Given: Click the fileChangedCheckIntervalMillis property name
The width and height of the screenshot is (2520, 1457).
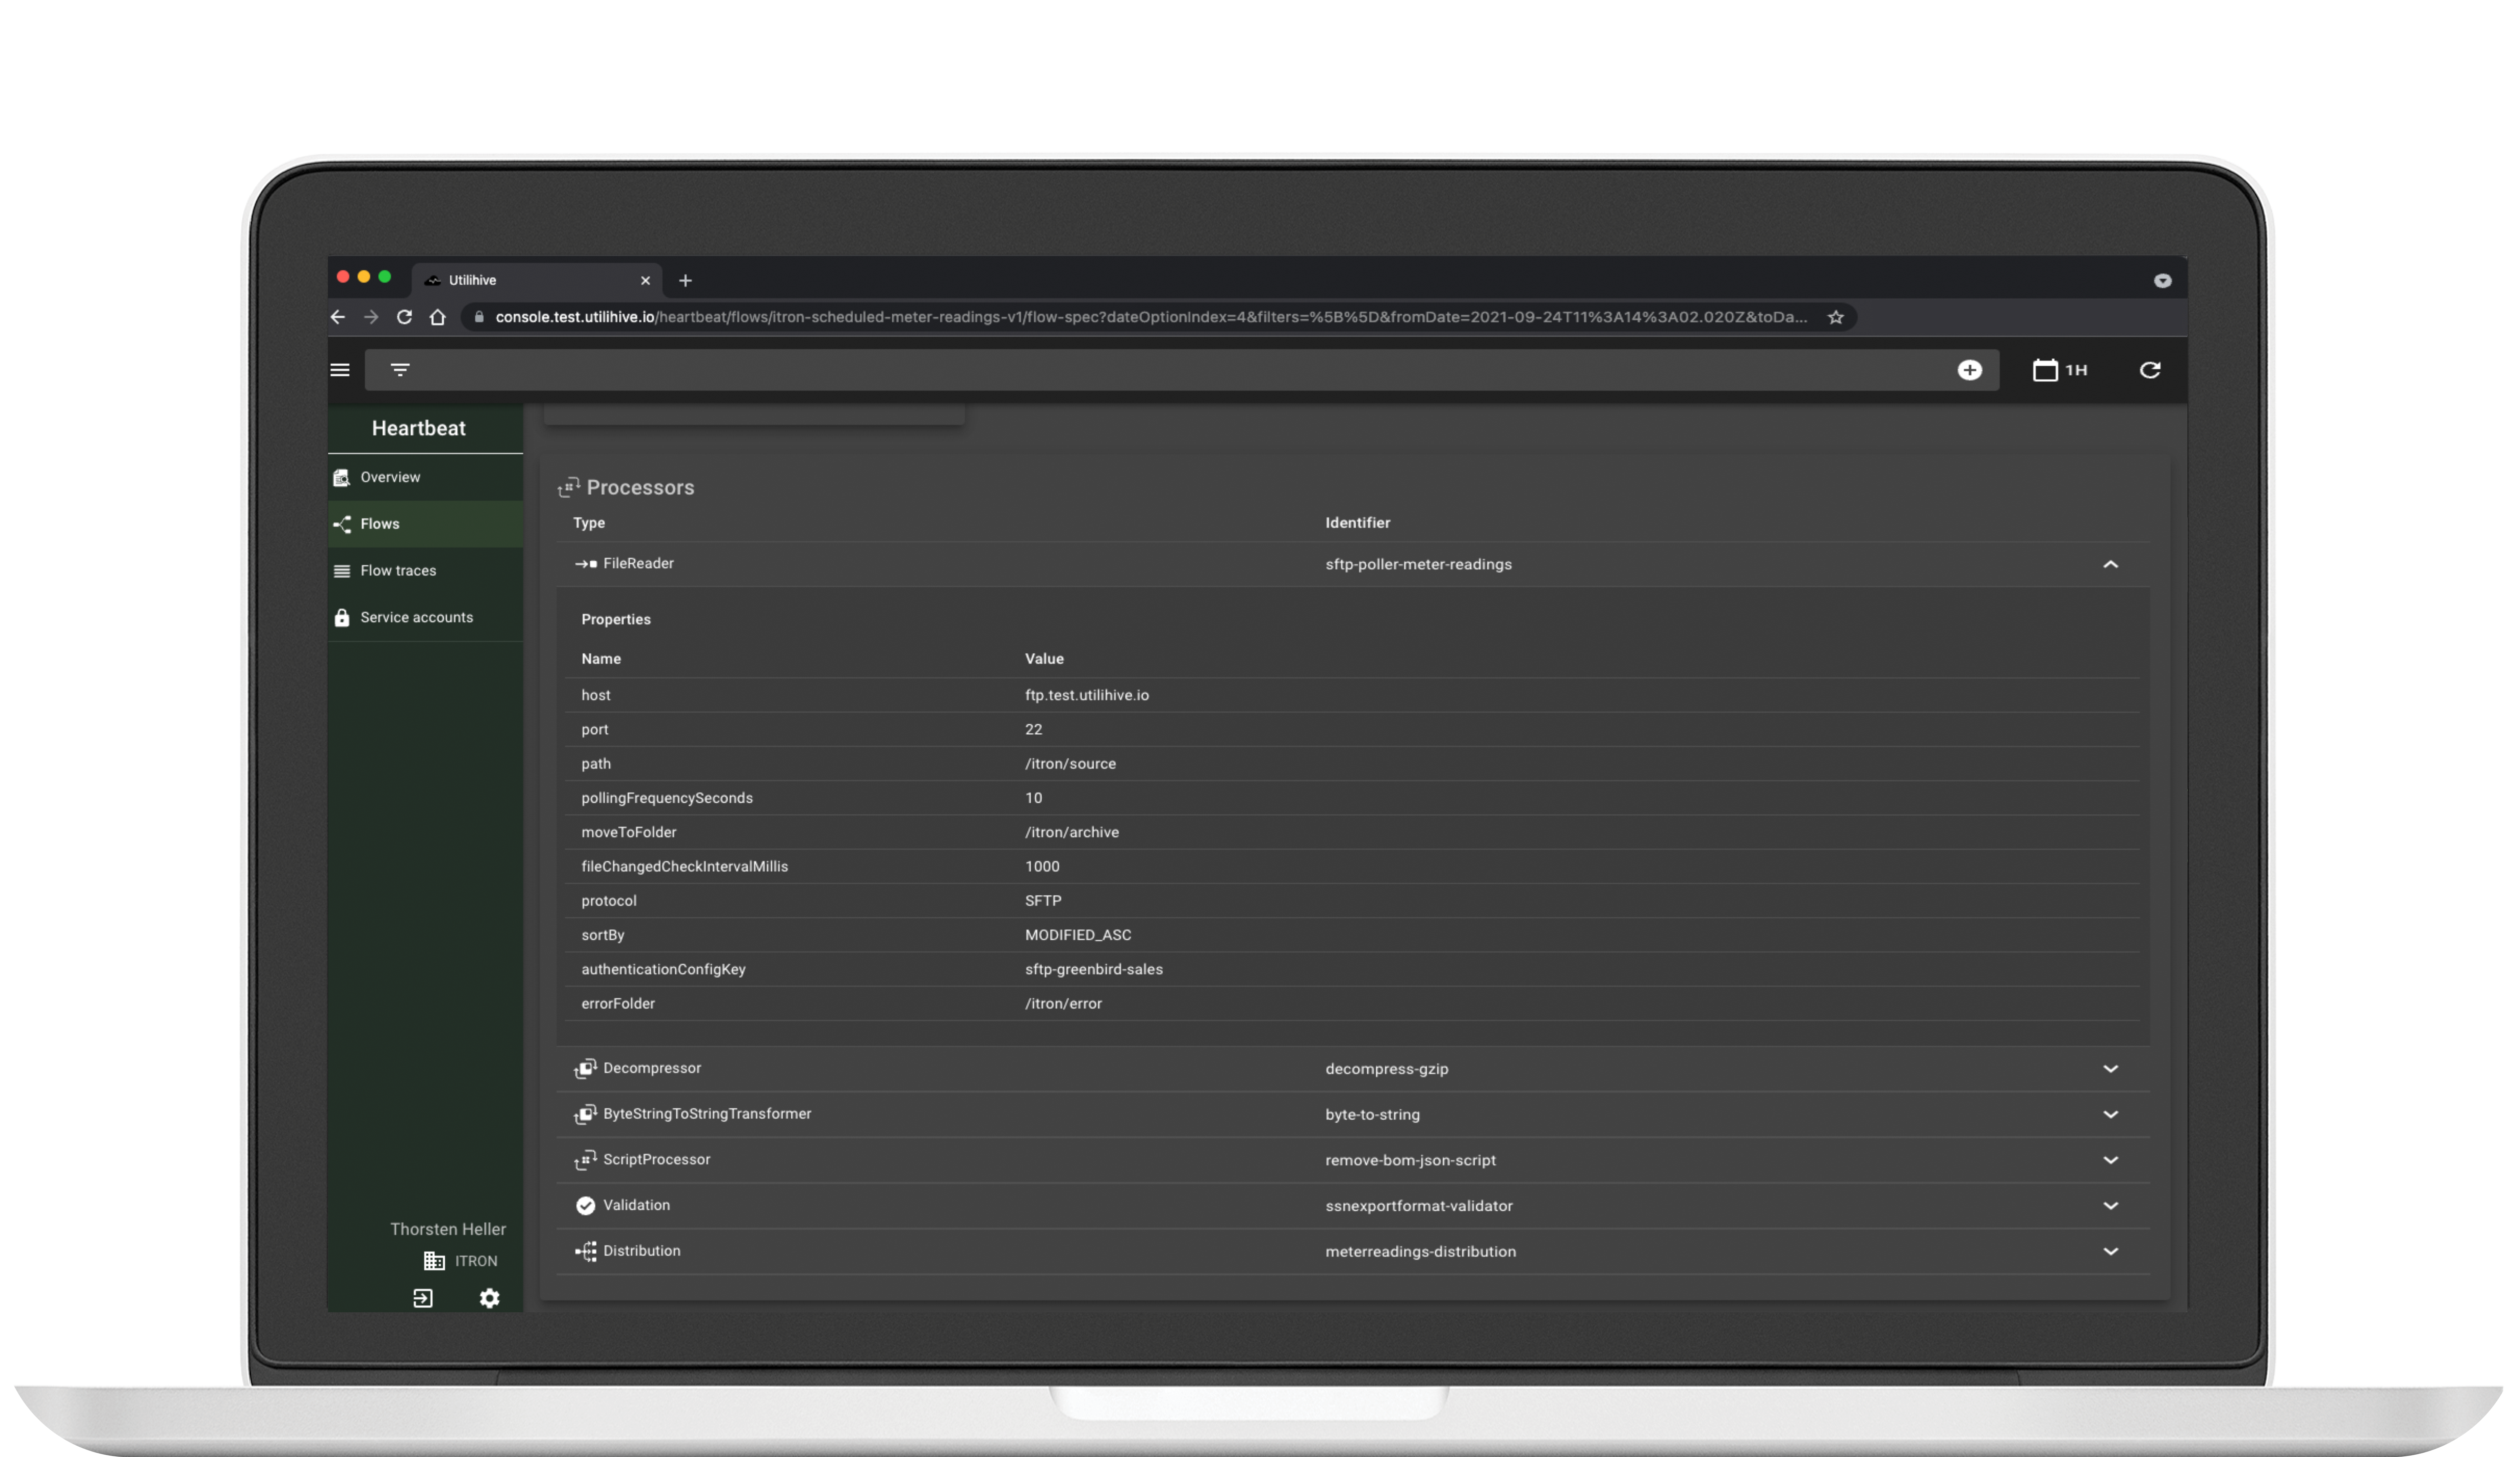Looking at the screenshot, I should pyautogui.click(x=685, y=867).
